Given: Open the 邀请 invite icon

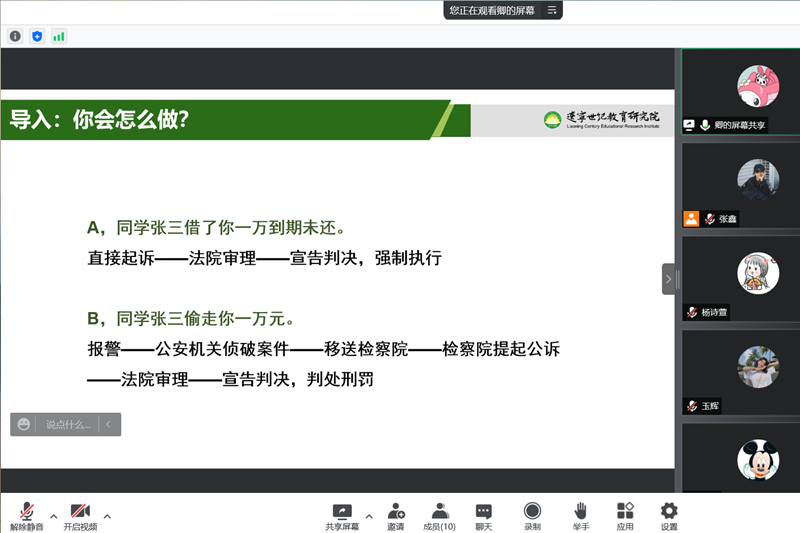Looking at the screenshot, I should 396,515.
